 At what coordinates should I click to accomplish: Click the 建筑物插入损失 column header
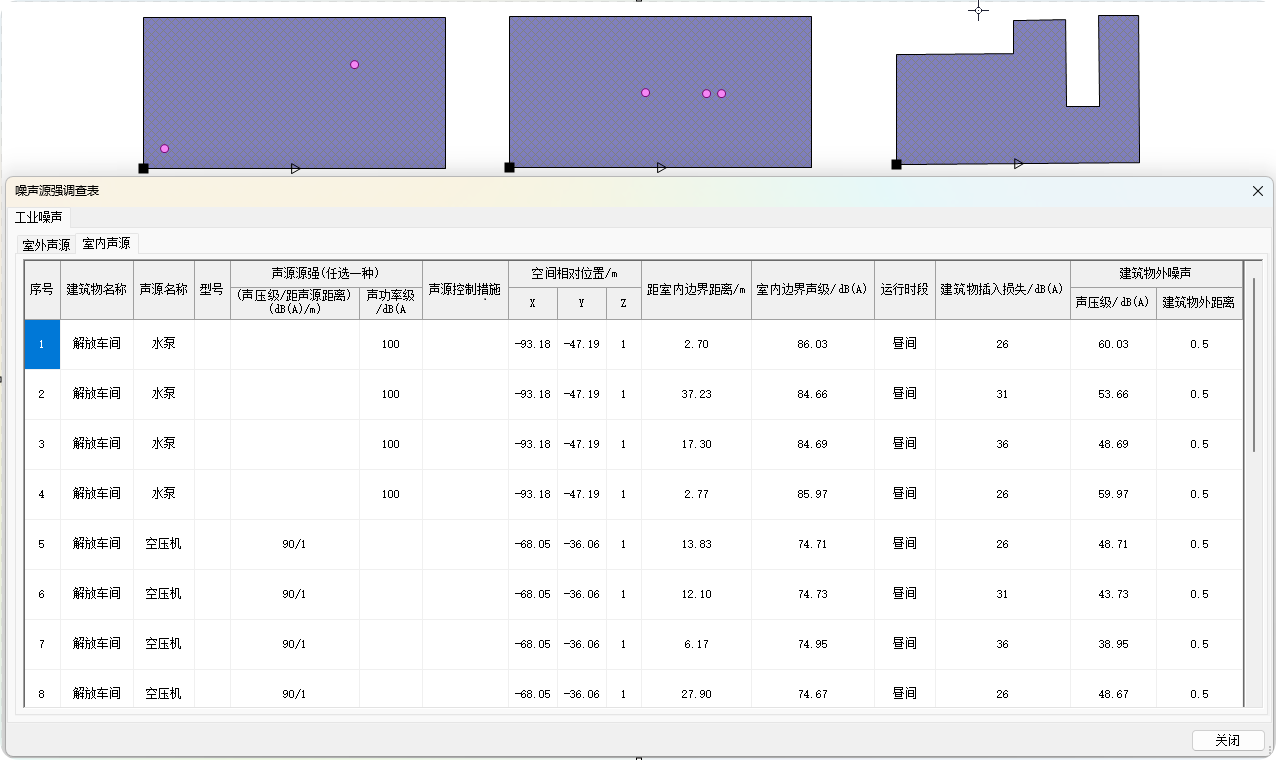pos(1002,290)
